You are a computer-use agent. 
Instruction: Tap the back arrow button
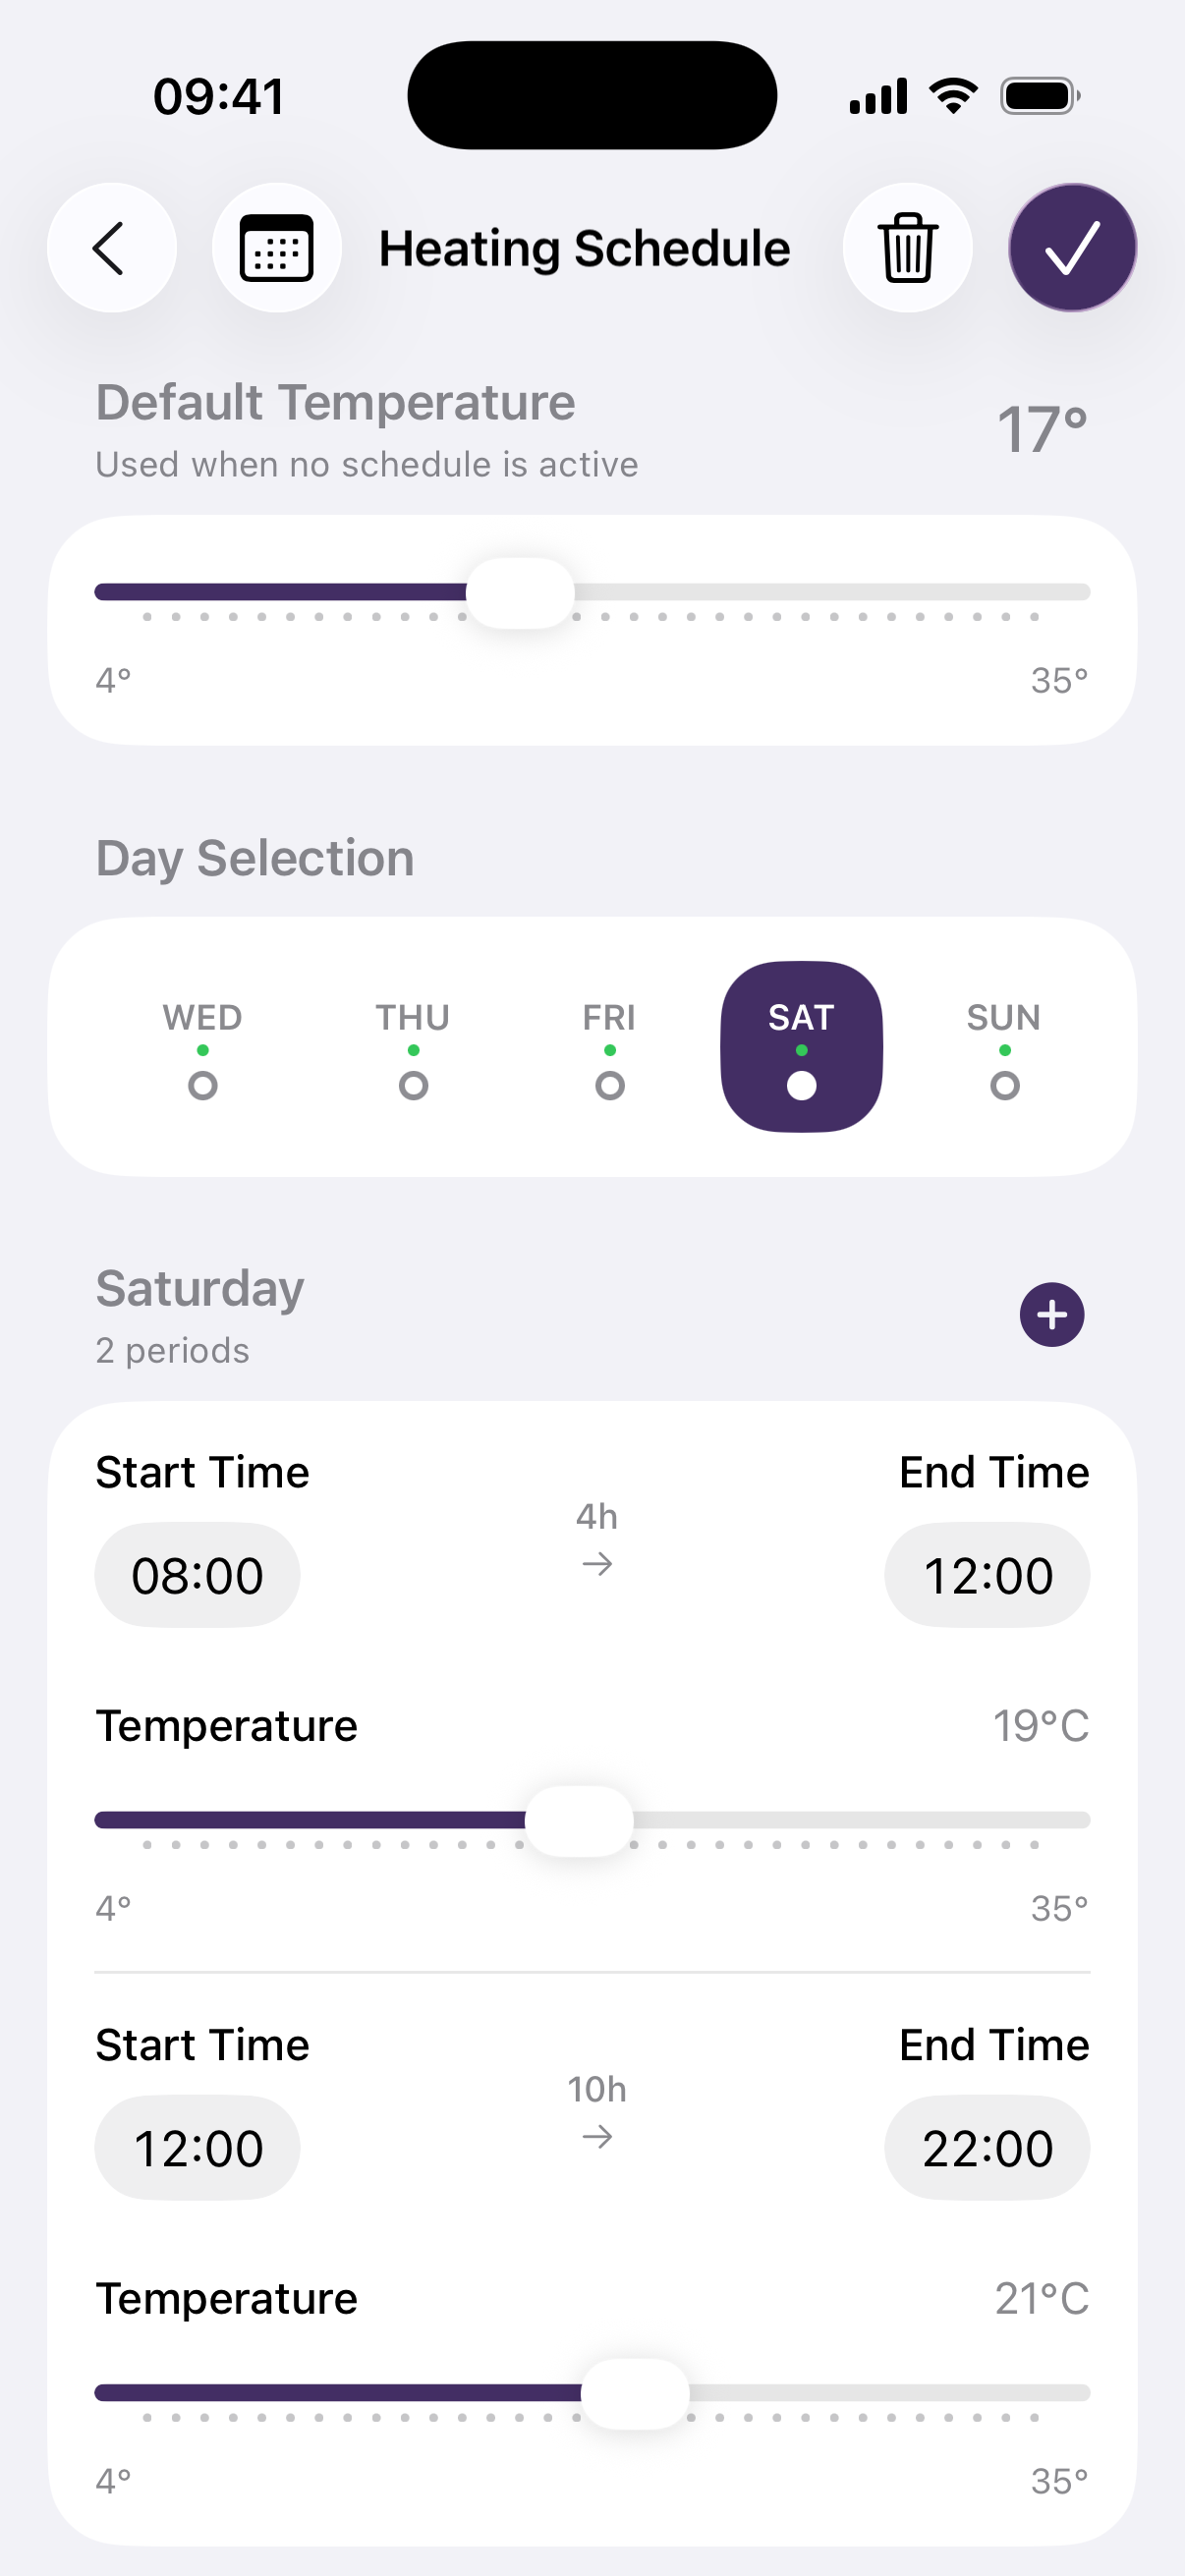pyautogui.click(x=111, y=248)
